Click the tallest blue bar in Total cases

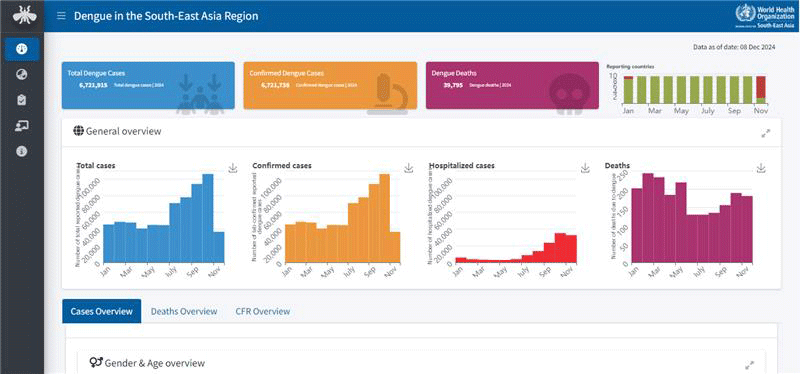pyautogui.click(x=208, y=218)
